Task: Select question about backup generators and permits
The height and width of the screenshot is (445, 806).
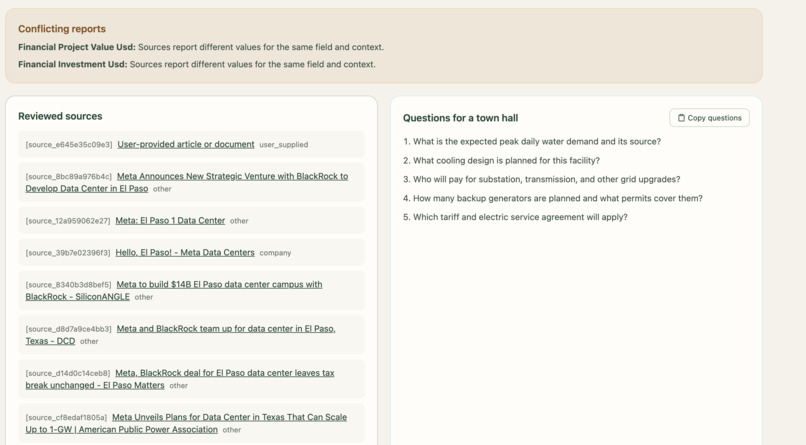Action: click(x=553, y=198)
